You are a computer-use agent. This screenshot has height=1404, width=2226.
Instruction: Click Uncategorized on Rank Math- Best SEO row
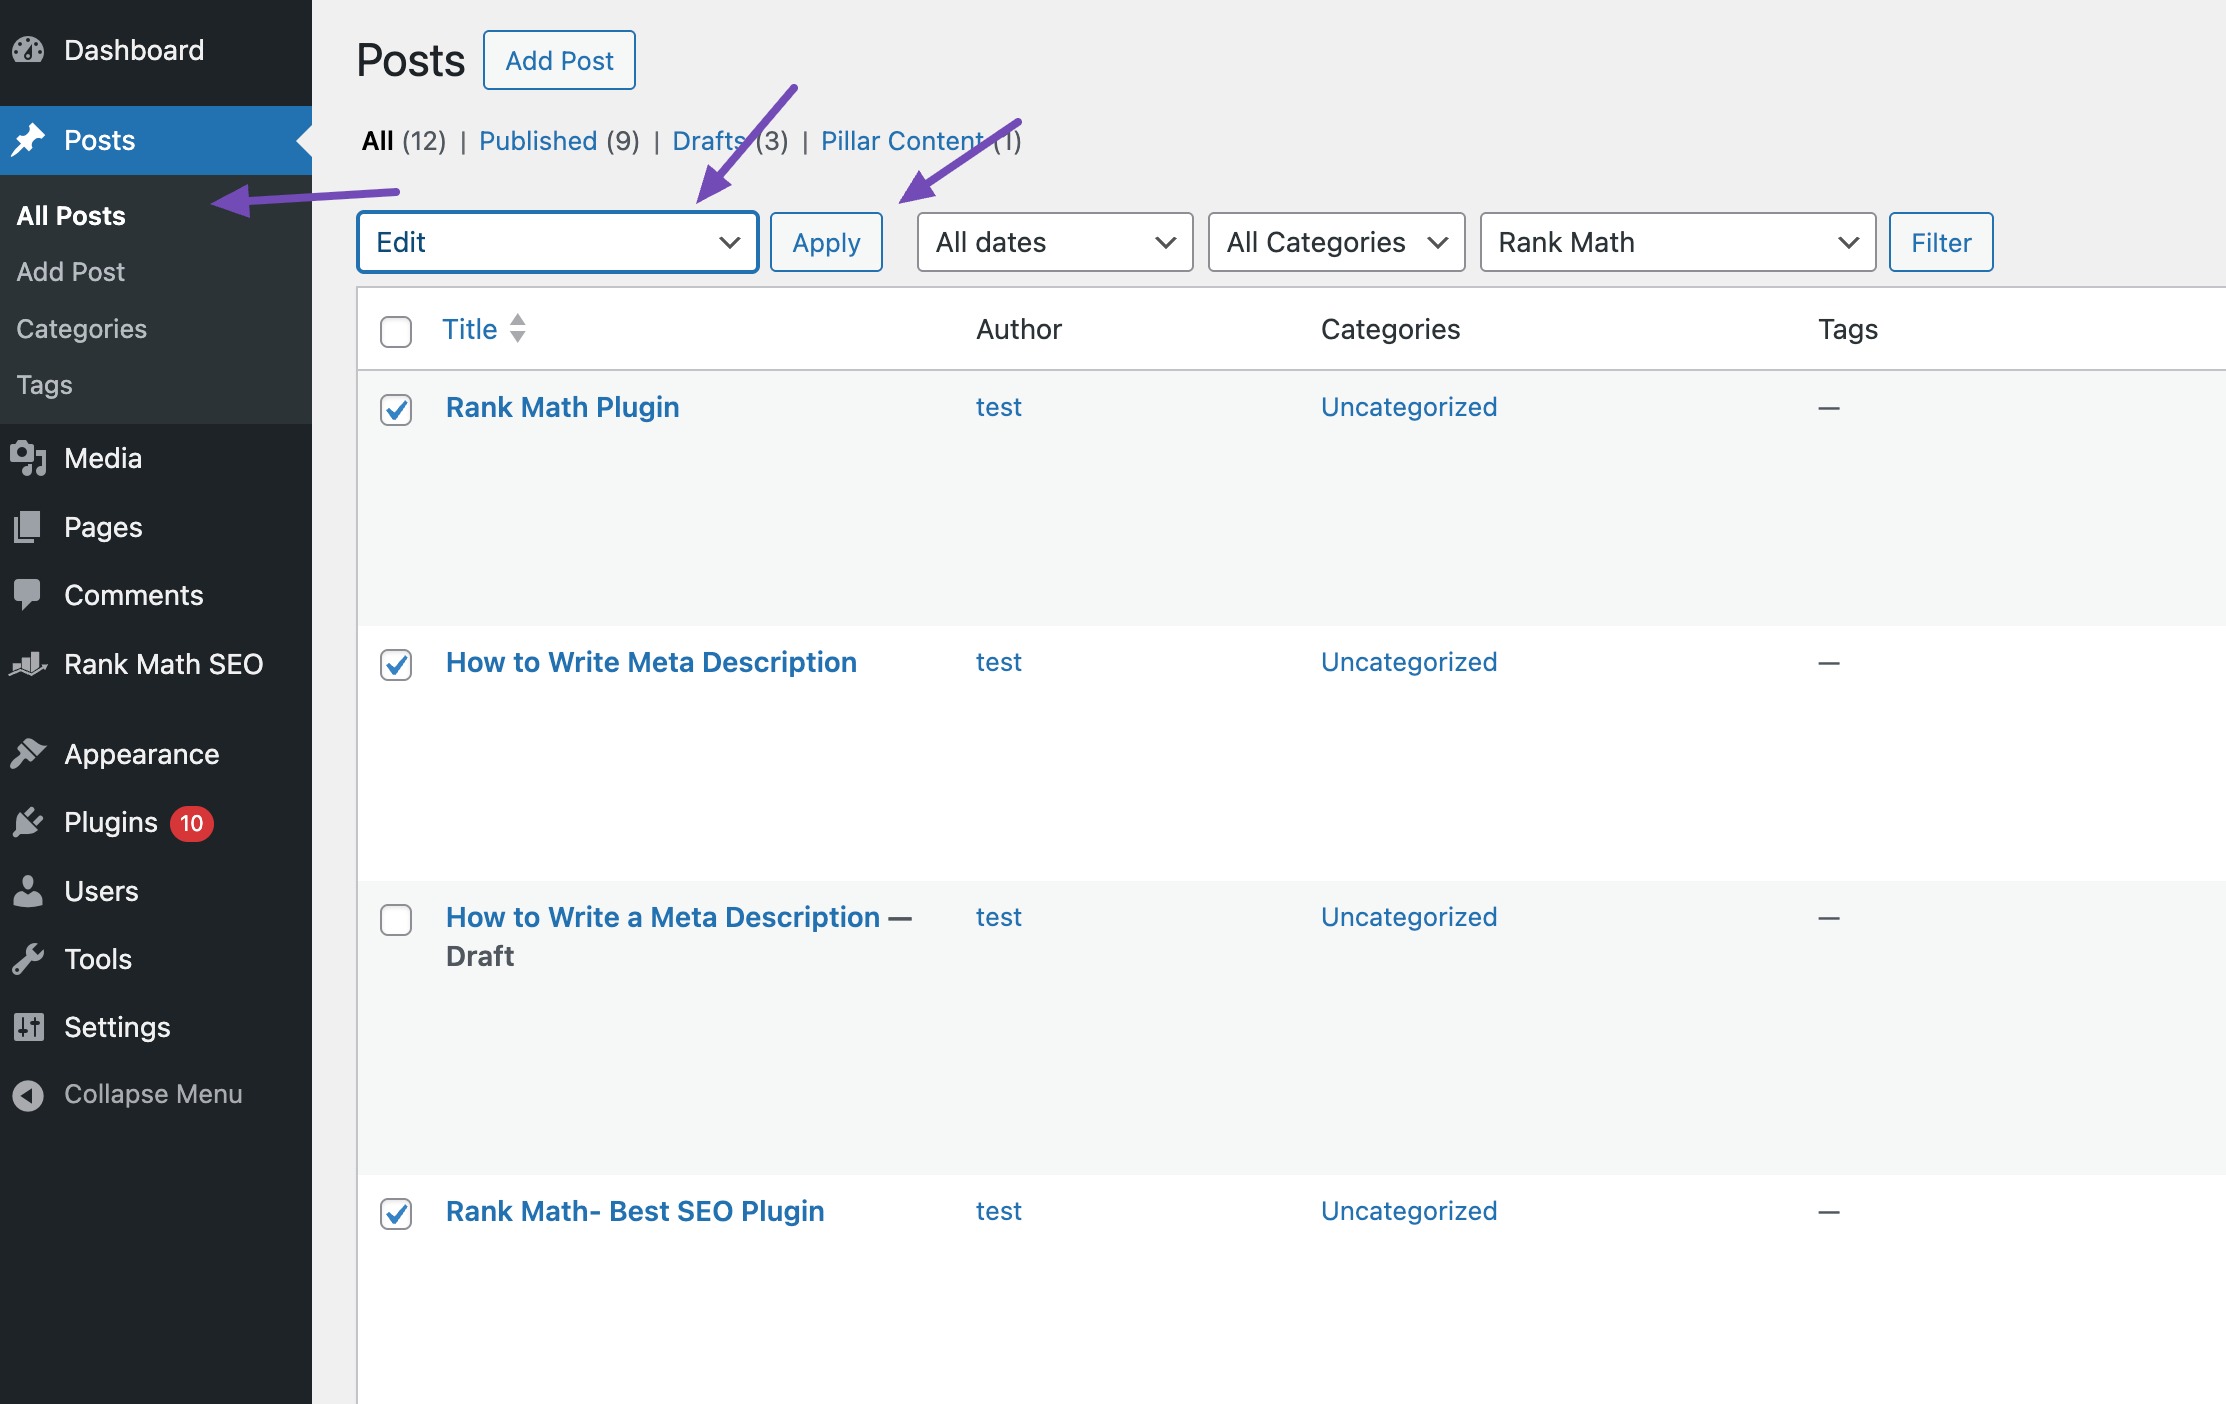[1409, 1211]
